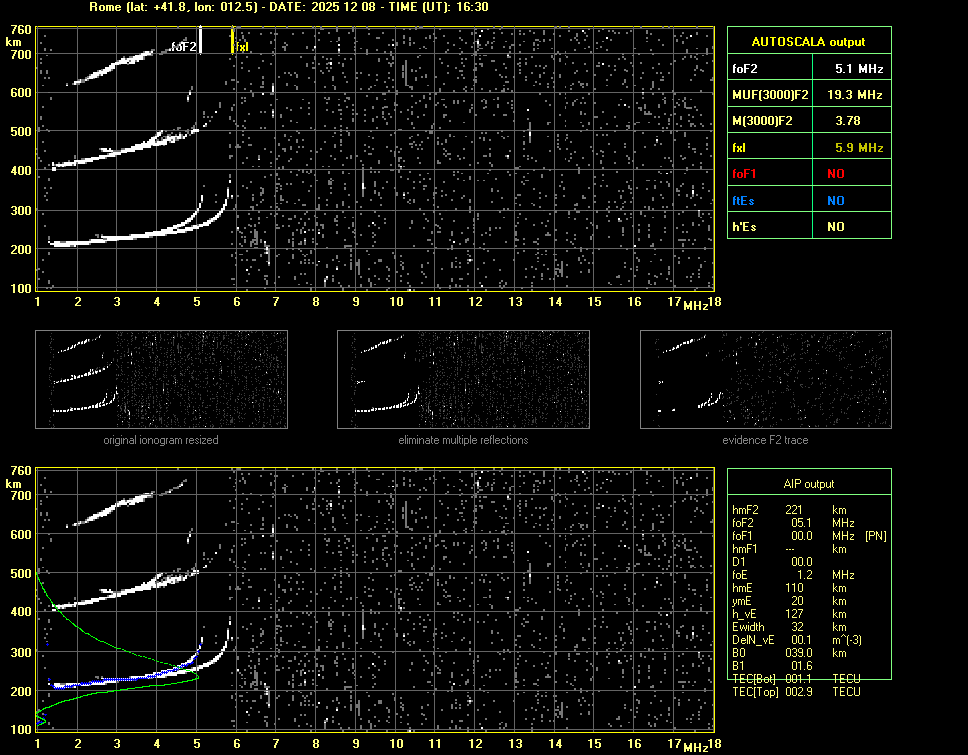Select the "eliminate multiple reflections" thumbnail
968x755 pixels.
tap(463, 379)
